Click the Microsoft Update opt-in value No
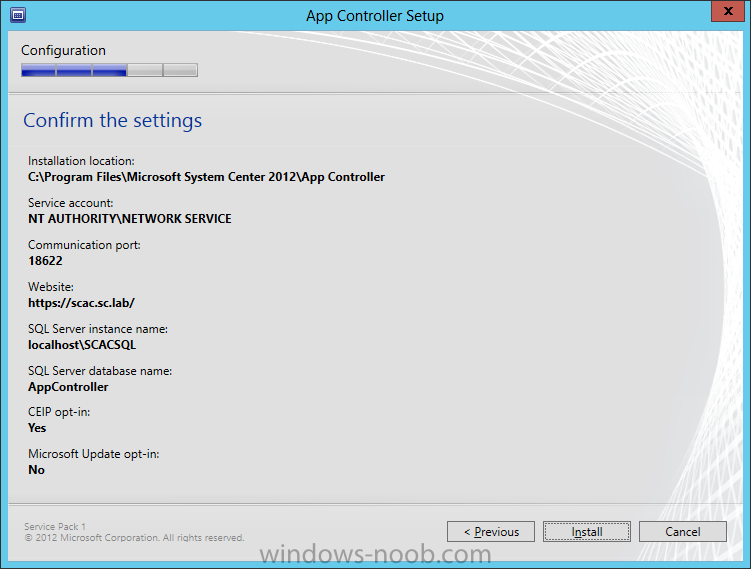751x569 pixels. pyautogui.click(x=36, y=470)
